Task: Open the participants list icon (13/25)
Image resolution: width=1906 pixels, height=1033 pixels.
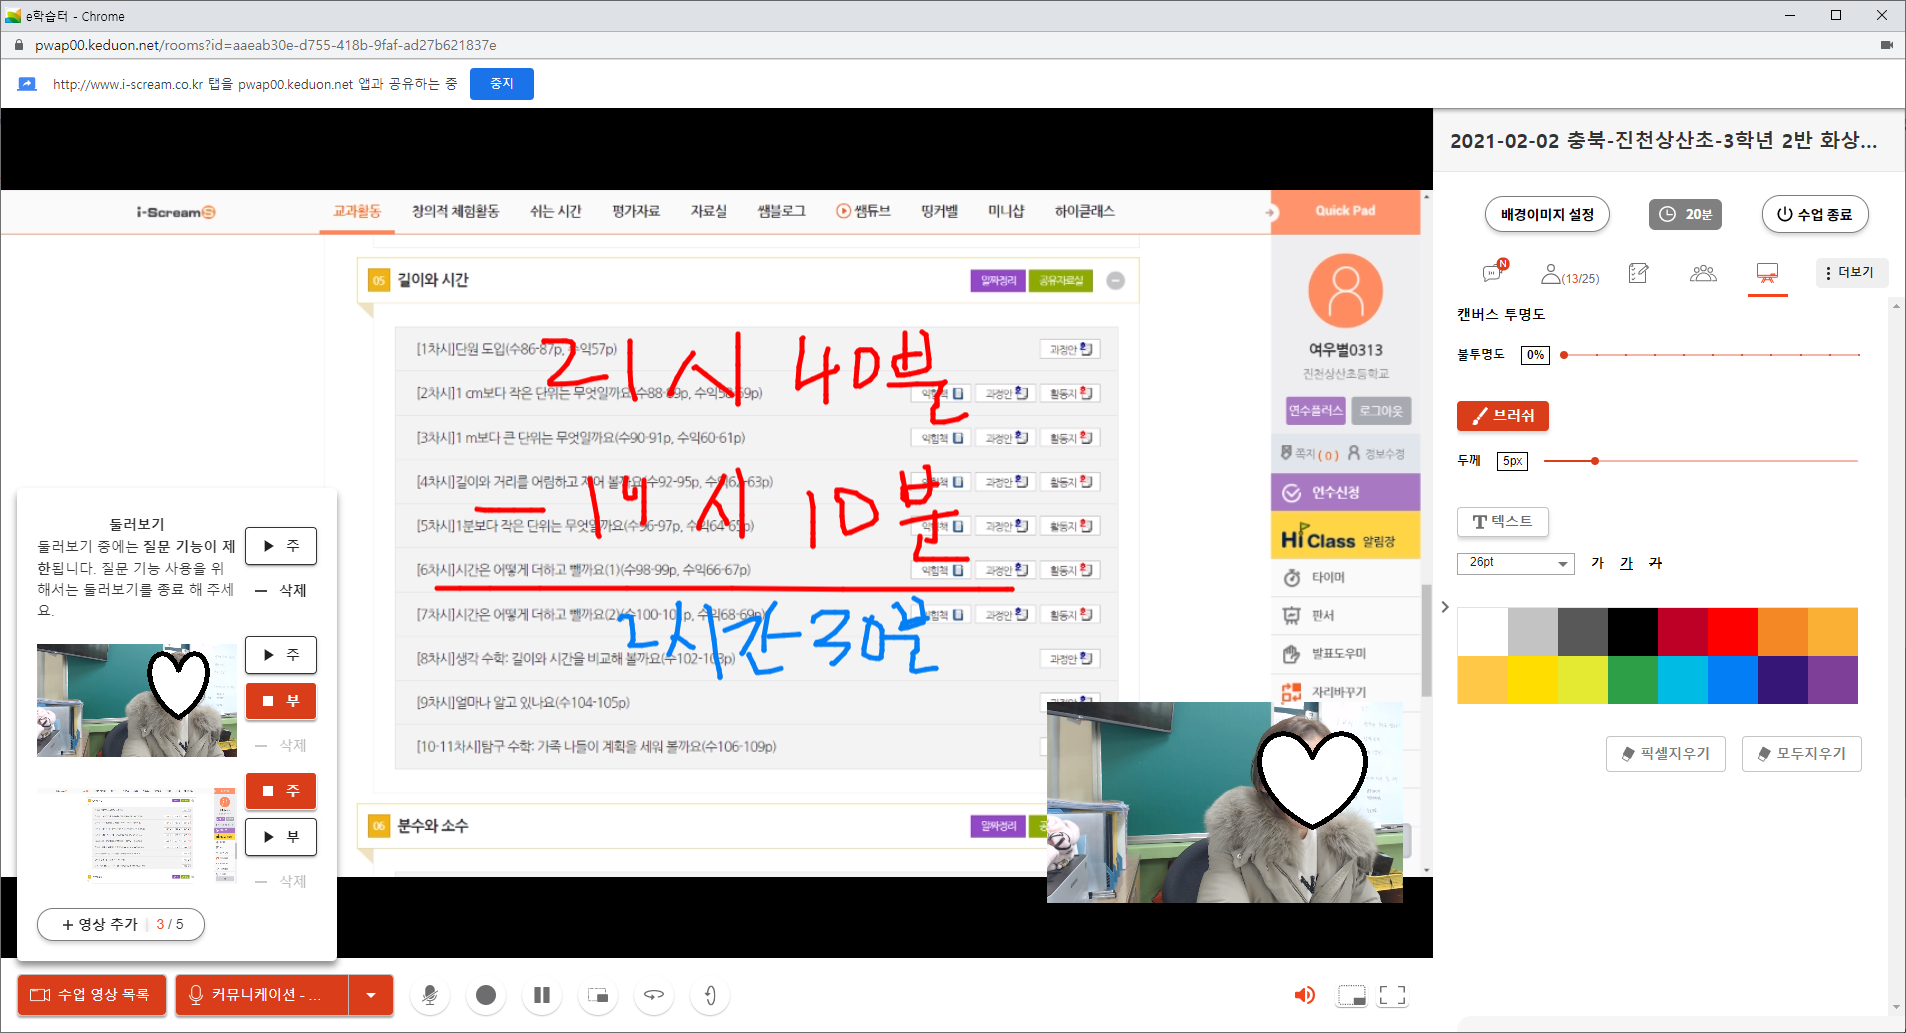Action: pos(1570,274)
